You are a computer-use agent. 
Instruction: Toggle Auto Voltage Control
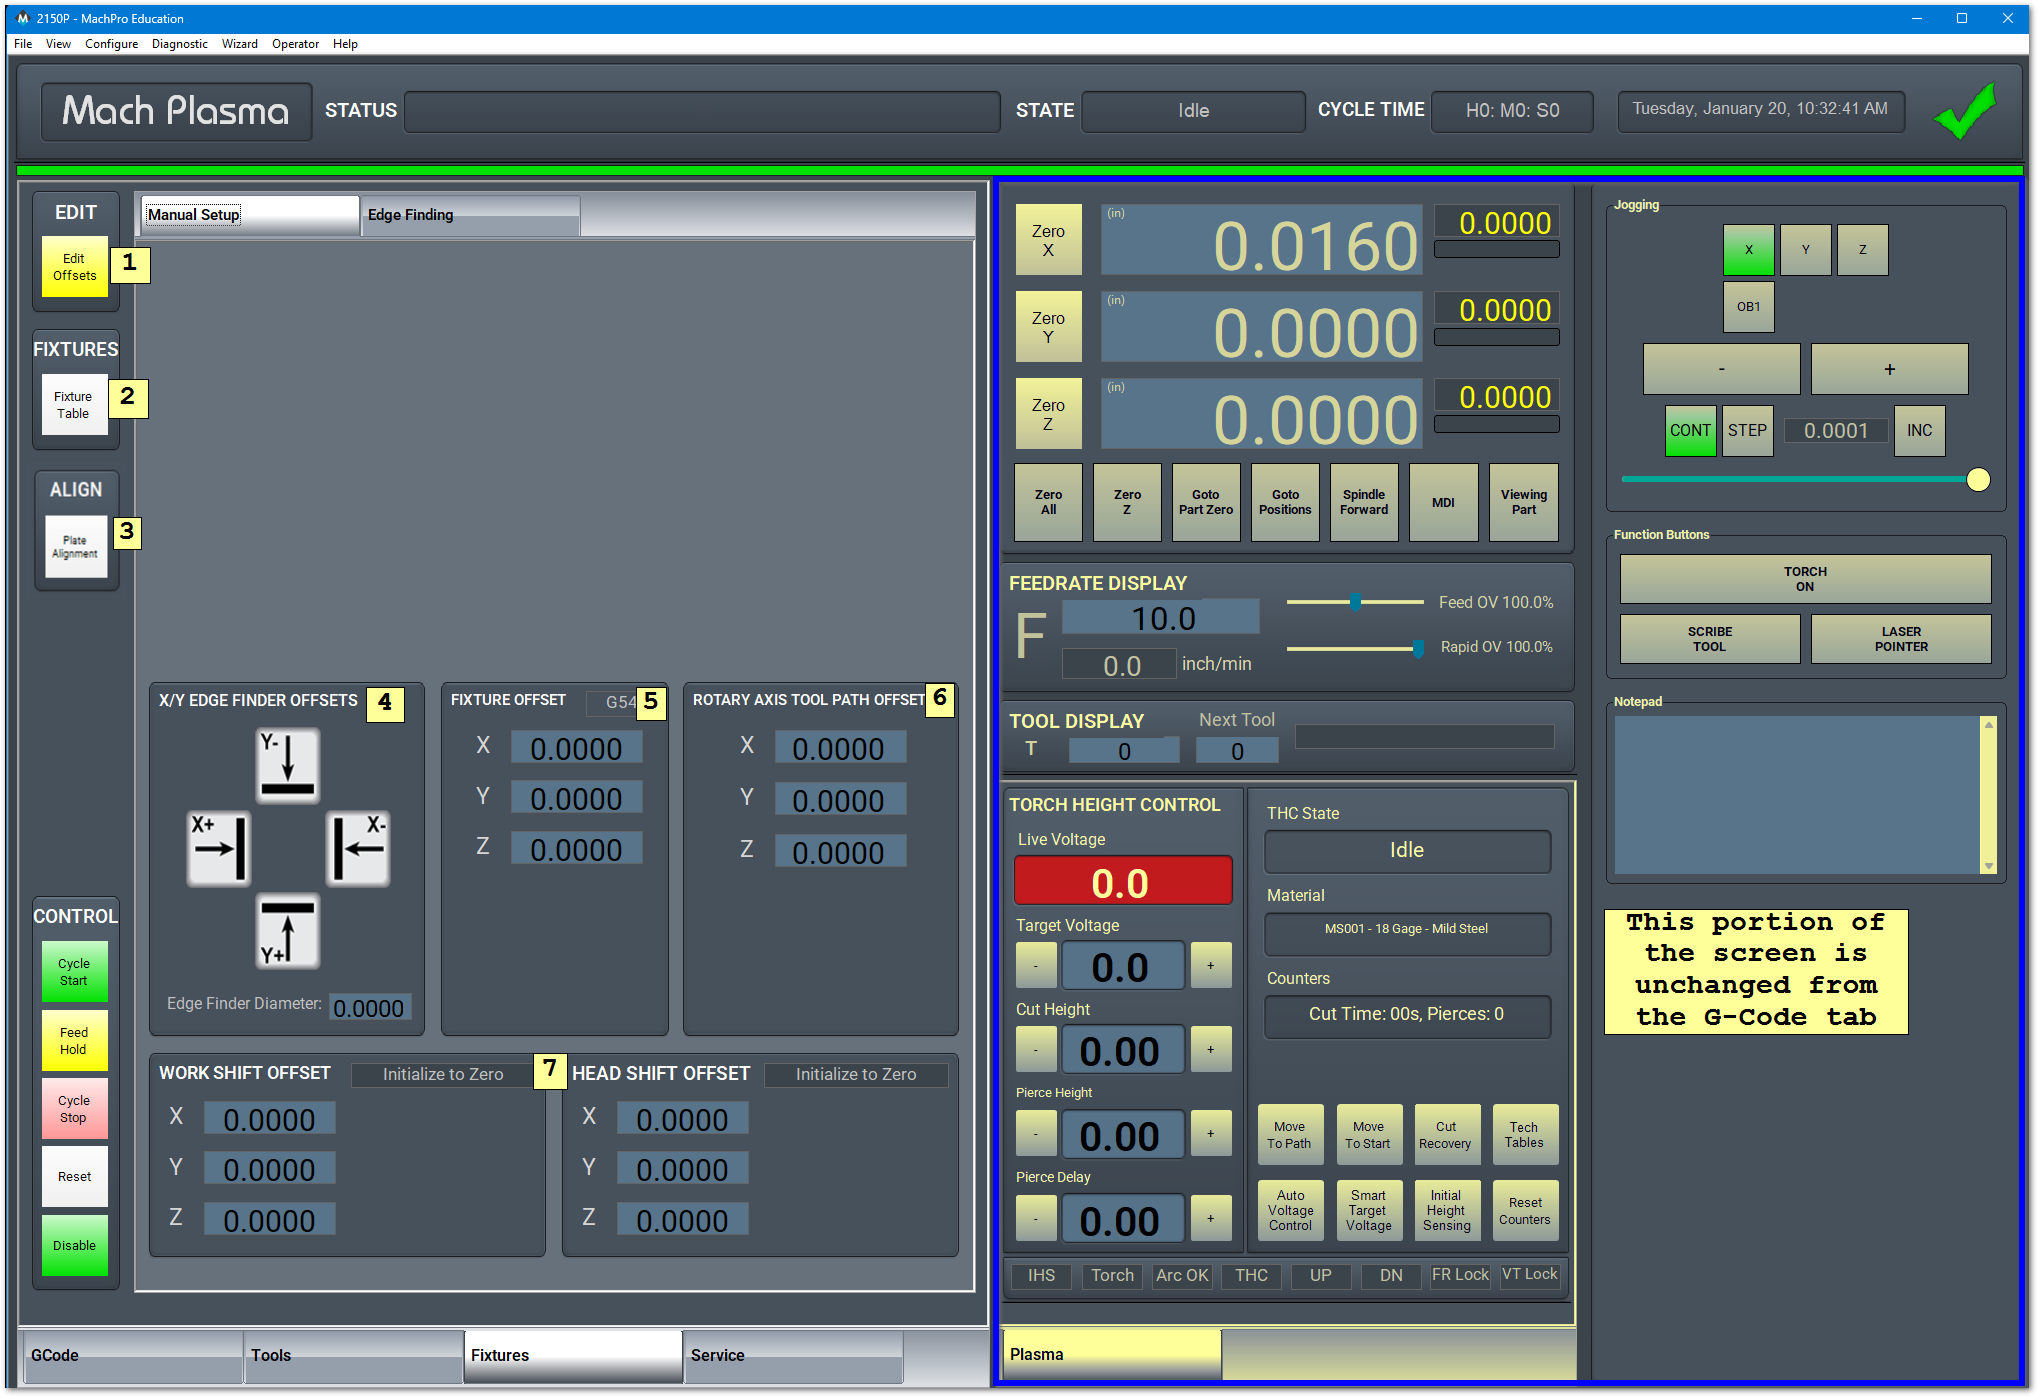coord(1290,1210)
